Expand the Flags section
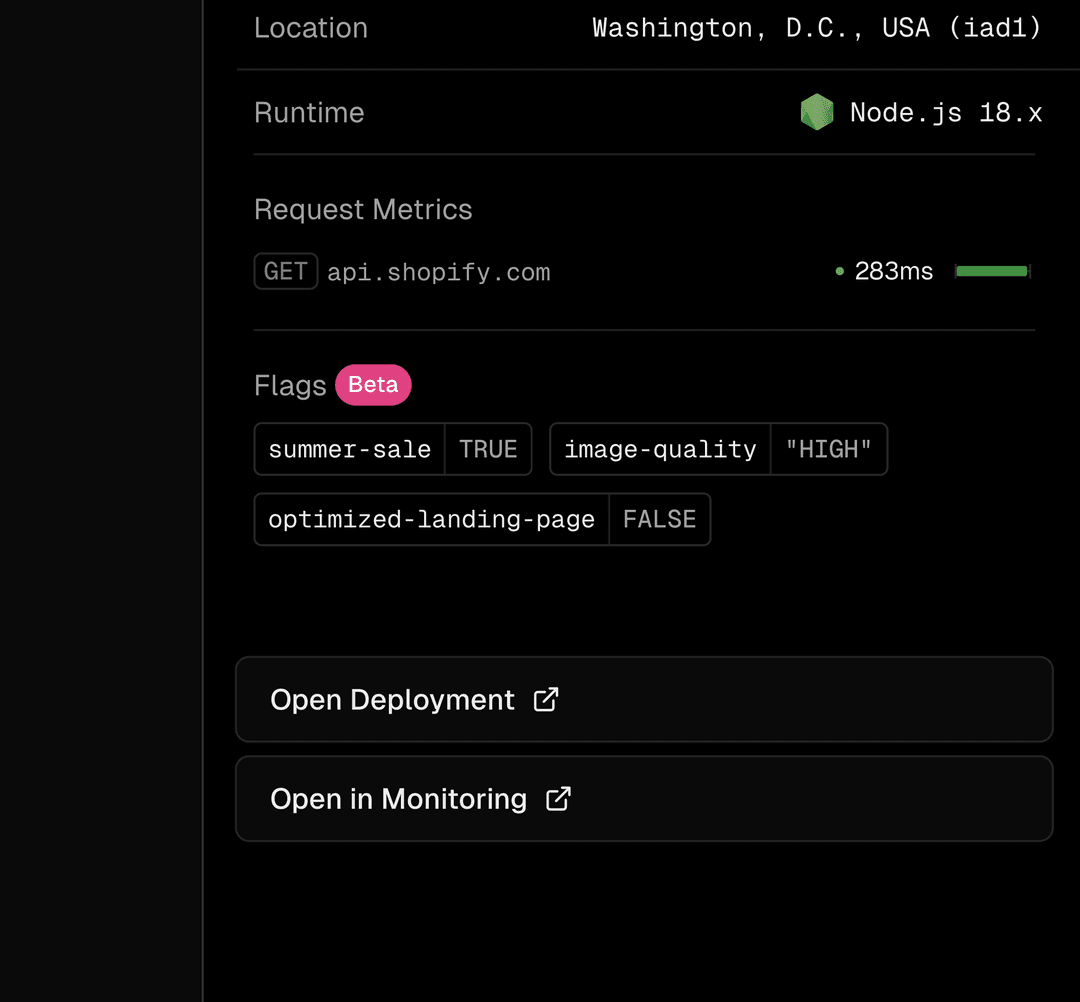The height and width of the screenshot is (1002, 1080). (290, 385)
